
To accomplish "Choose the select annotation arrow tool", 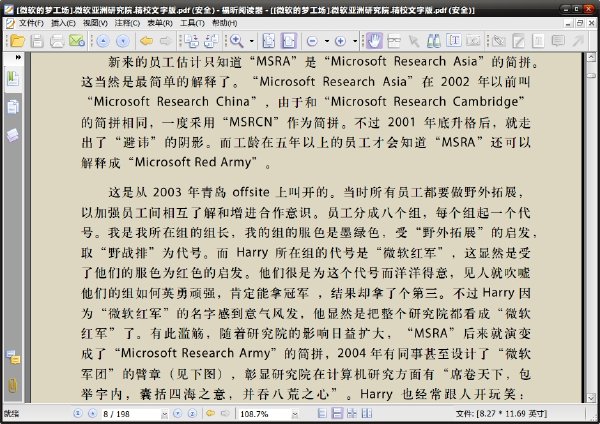I will 414,41.
